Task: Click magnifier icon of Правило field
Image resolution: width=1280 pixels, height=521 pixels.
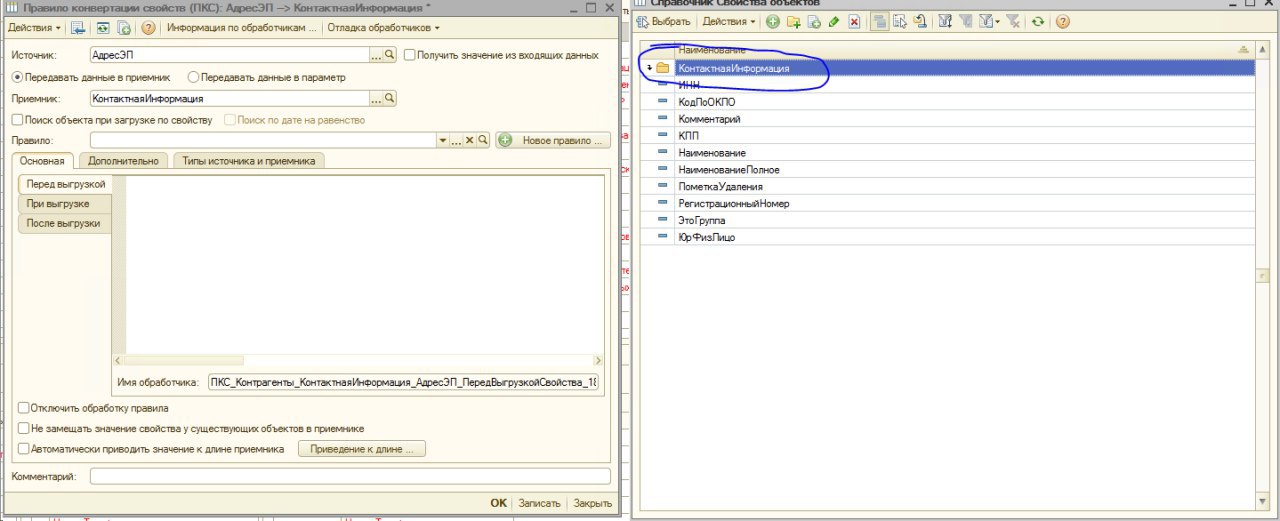Action: tap(483, 141)
